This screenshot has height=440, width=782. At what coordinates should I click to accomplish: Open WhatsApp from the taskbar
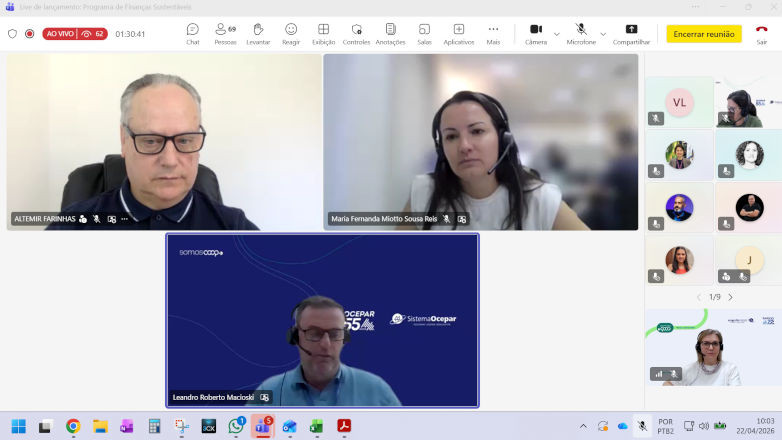(x=236, y=426)
